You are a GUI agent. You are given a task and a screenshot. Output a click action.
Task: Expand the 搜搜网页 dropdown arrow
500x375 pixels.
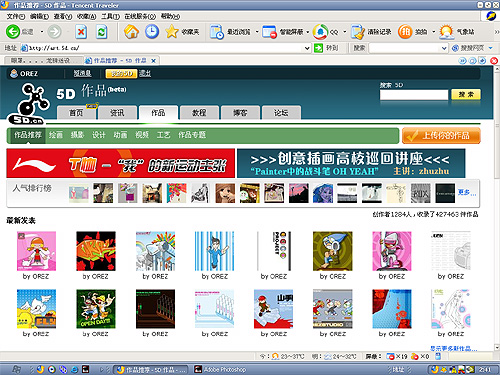coord(490,48)
